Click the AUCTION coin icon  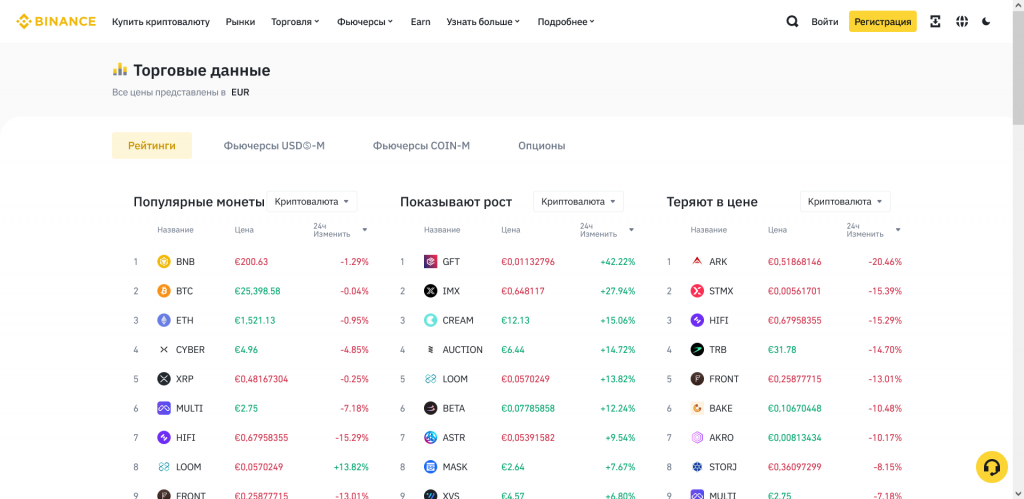click(430, 349)
